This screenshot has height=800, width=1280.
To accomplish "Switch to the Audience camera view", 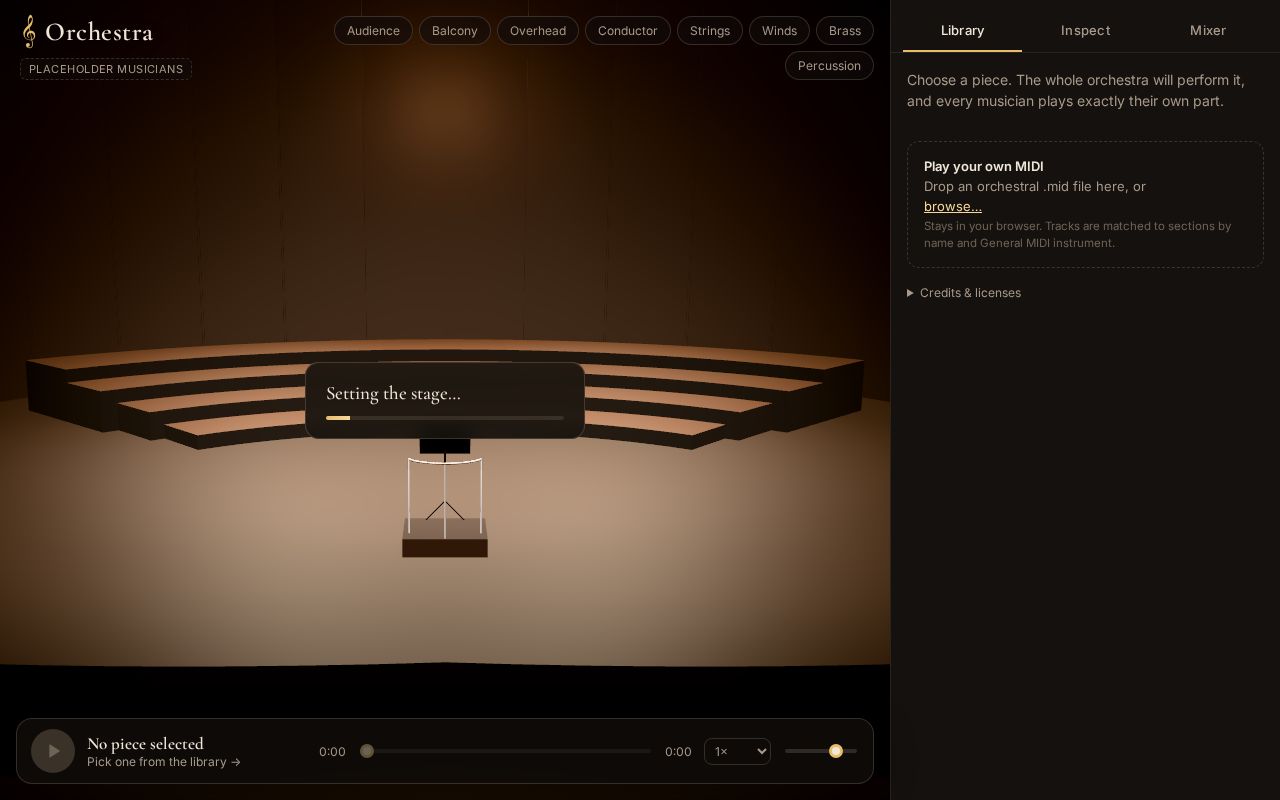I will pyautogui.click(x=373, y=31).
